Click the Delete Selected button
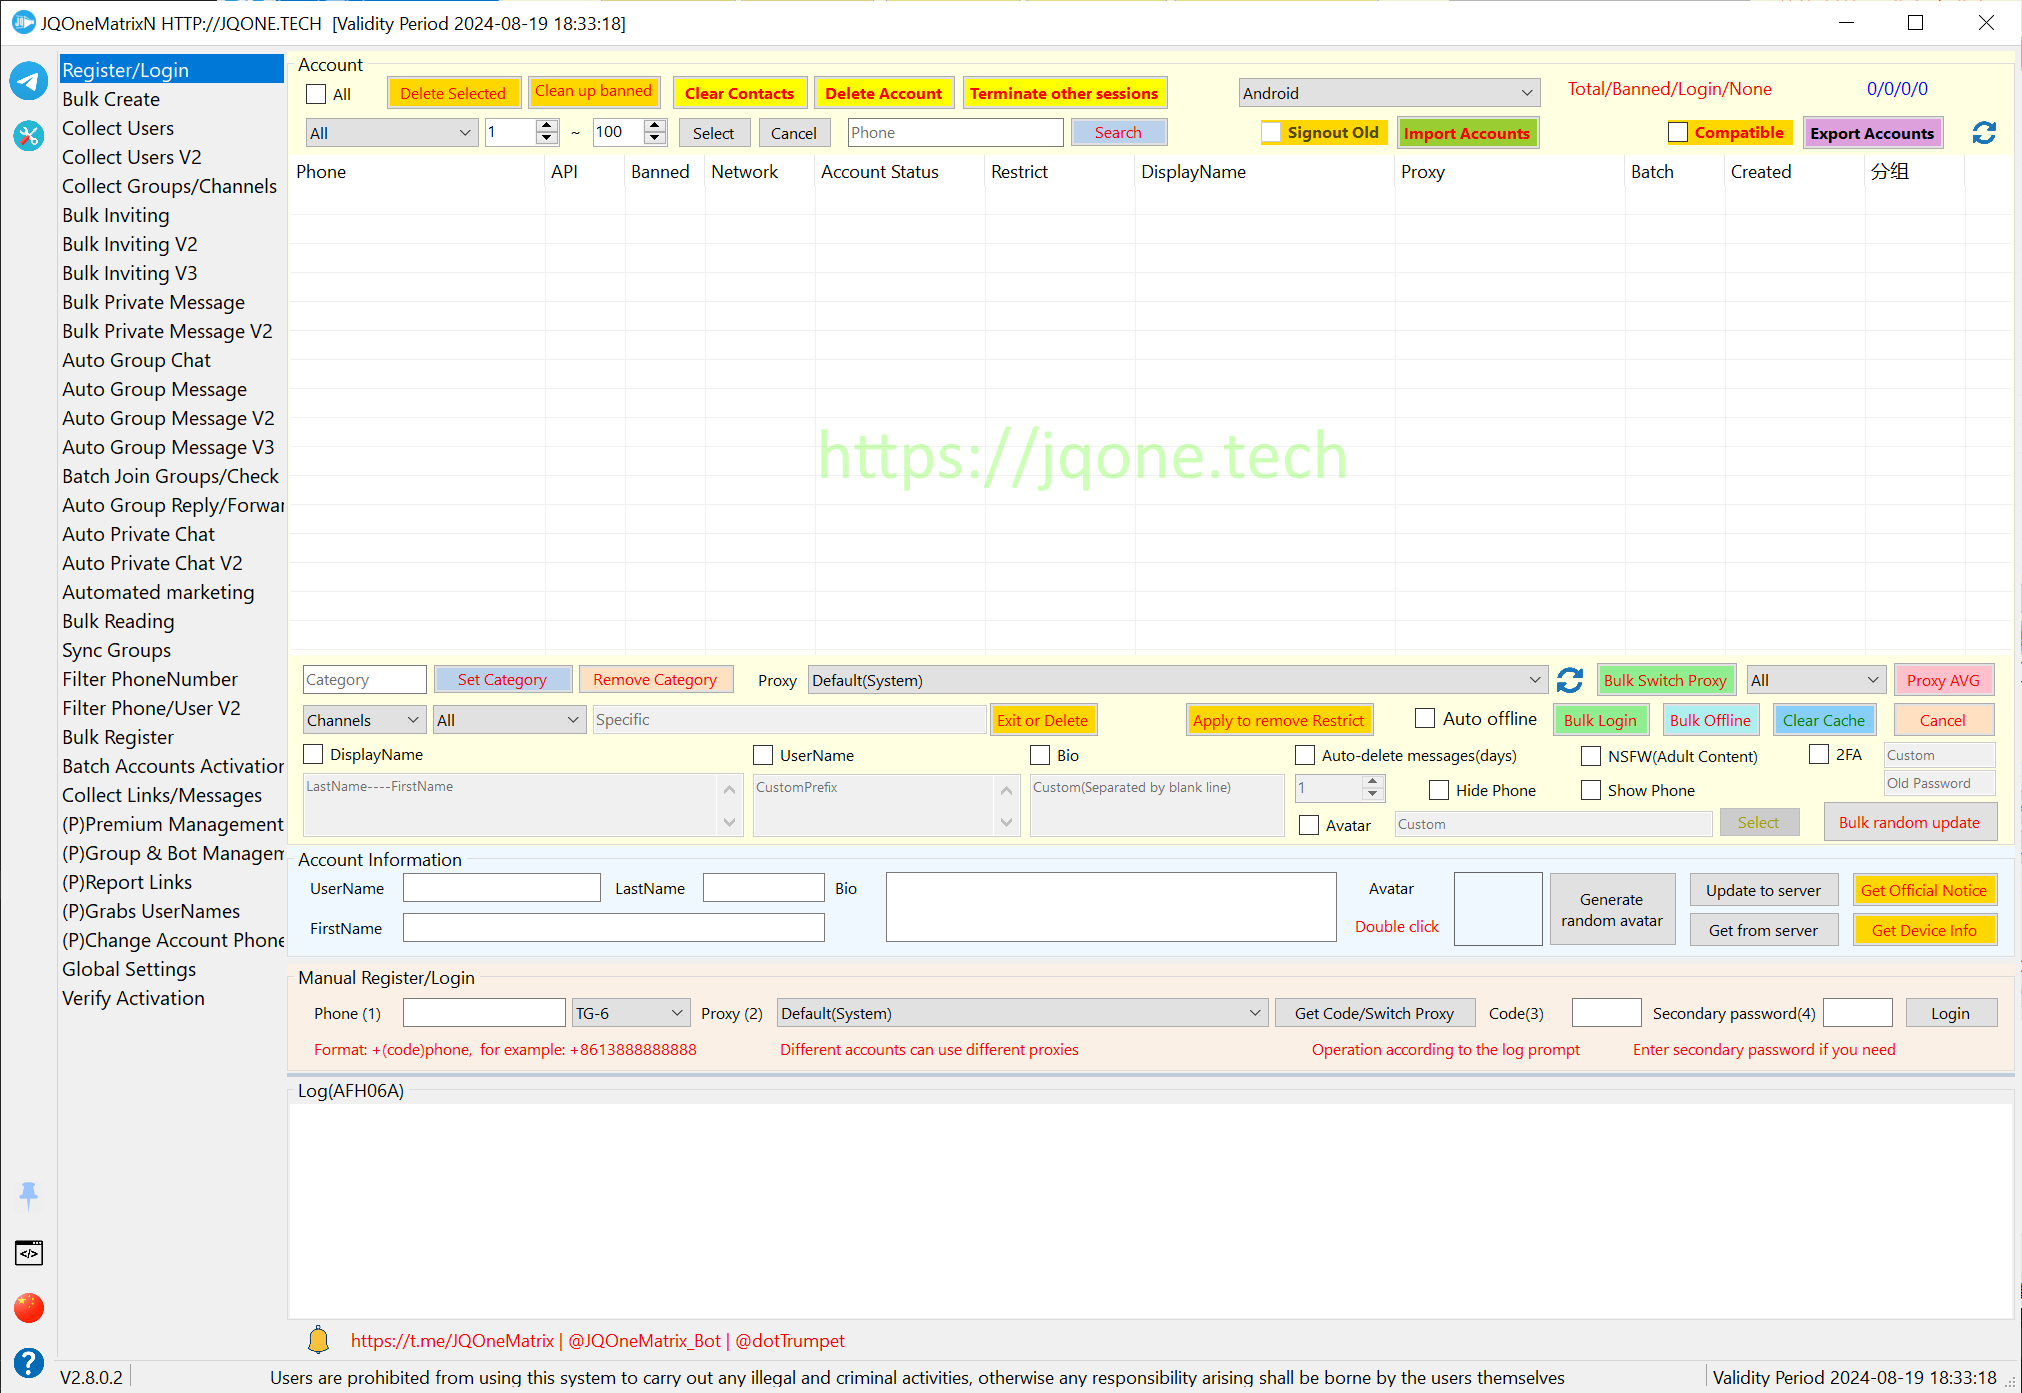This screenshot has height=1393, width=2022. coord(453,93)
